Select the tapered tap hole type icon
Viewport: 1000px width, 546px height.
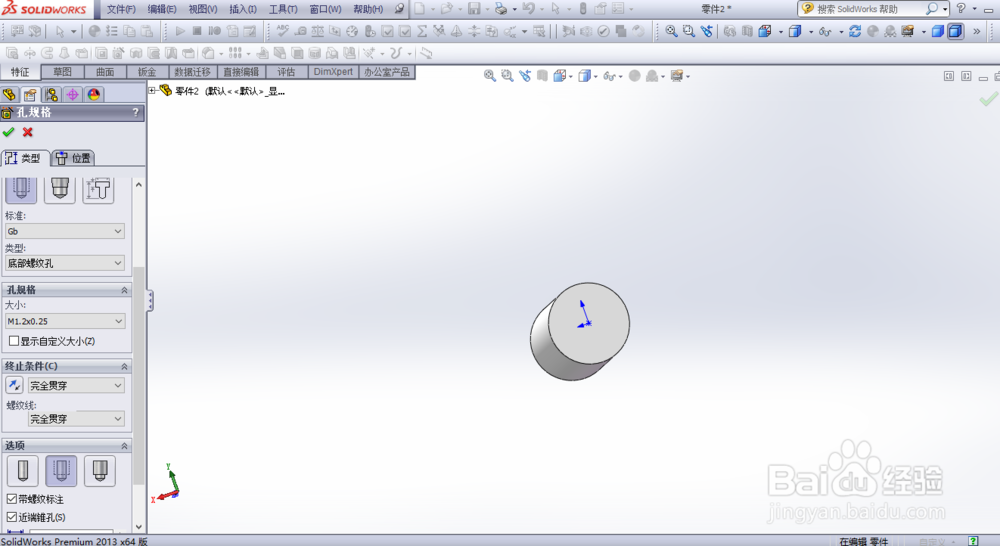(60, 189)
